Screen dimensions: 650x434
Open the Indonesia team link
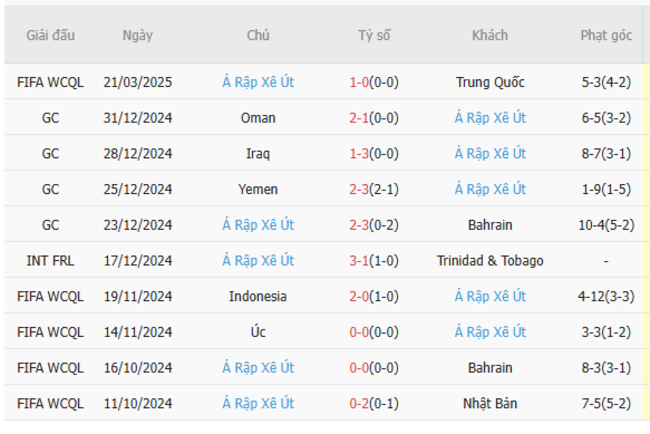[258, 297]
